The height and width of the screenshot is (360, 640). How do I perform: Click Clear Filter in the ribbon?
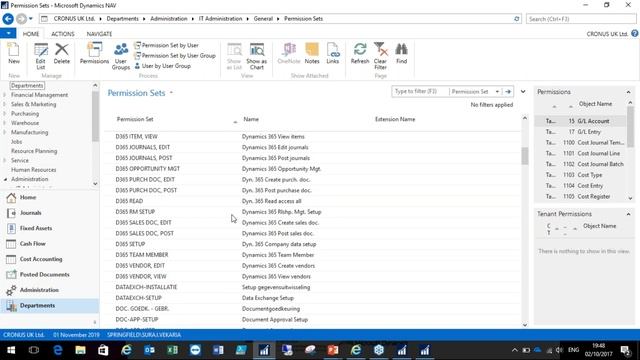click(380, 56)
